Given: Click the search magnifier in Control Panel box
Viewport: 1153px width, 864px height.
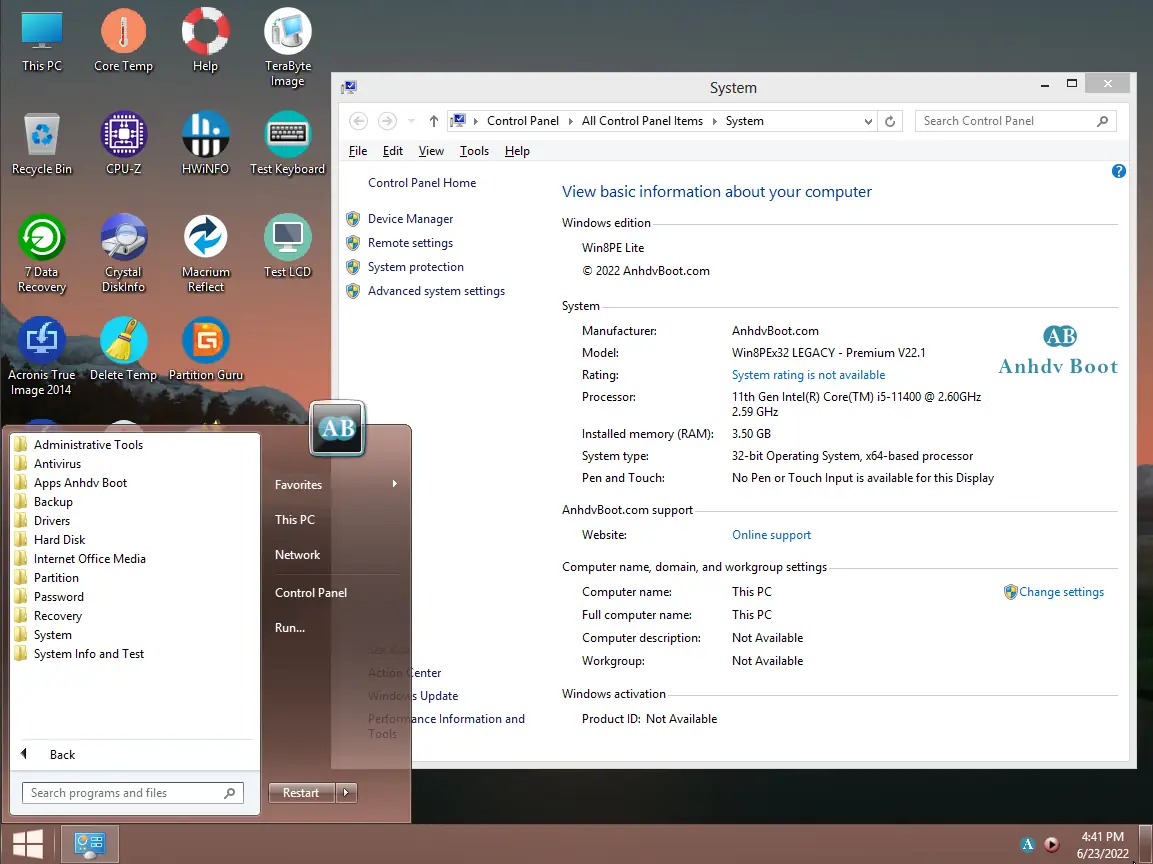Looking at the screenshot, I should click(1102, 121).
